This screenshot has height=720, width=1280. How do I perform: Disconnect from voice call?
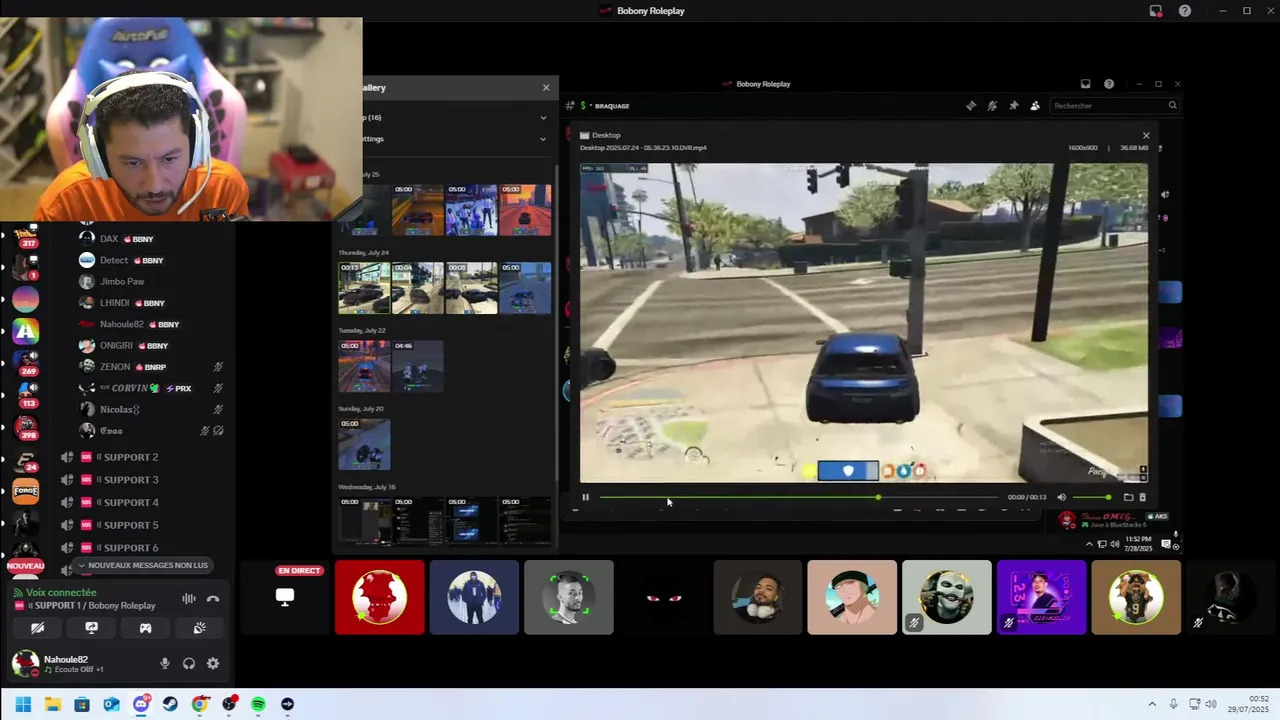[x=213, y=599]
